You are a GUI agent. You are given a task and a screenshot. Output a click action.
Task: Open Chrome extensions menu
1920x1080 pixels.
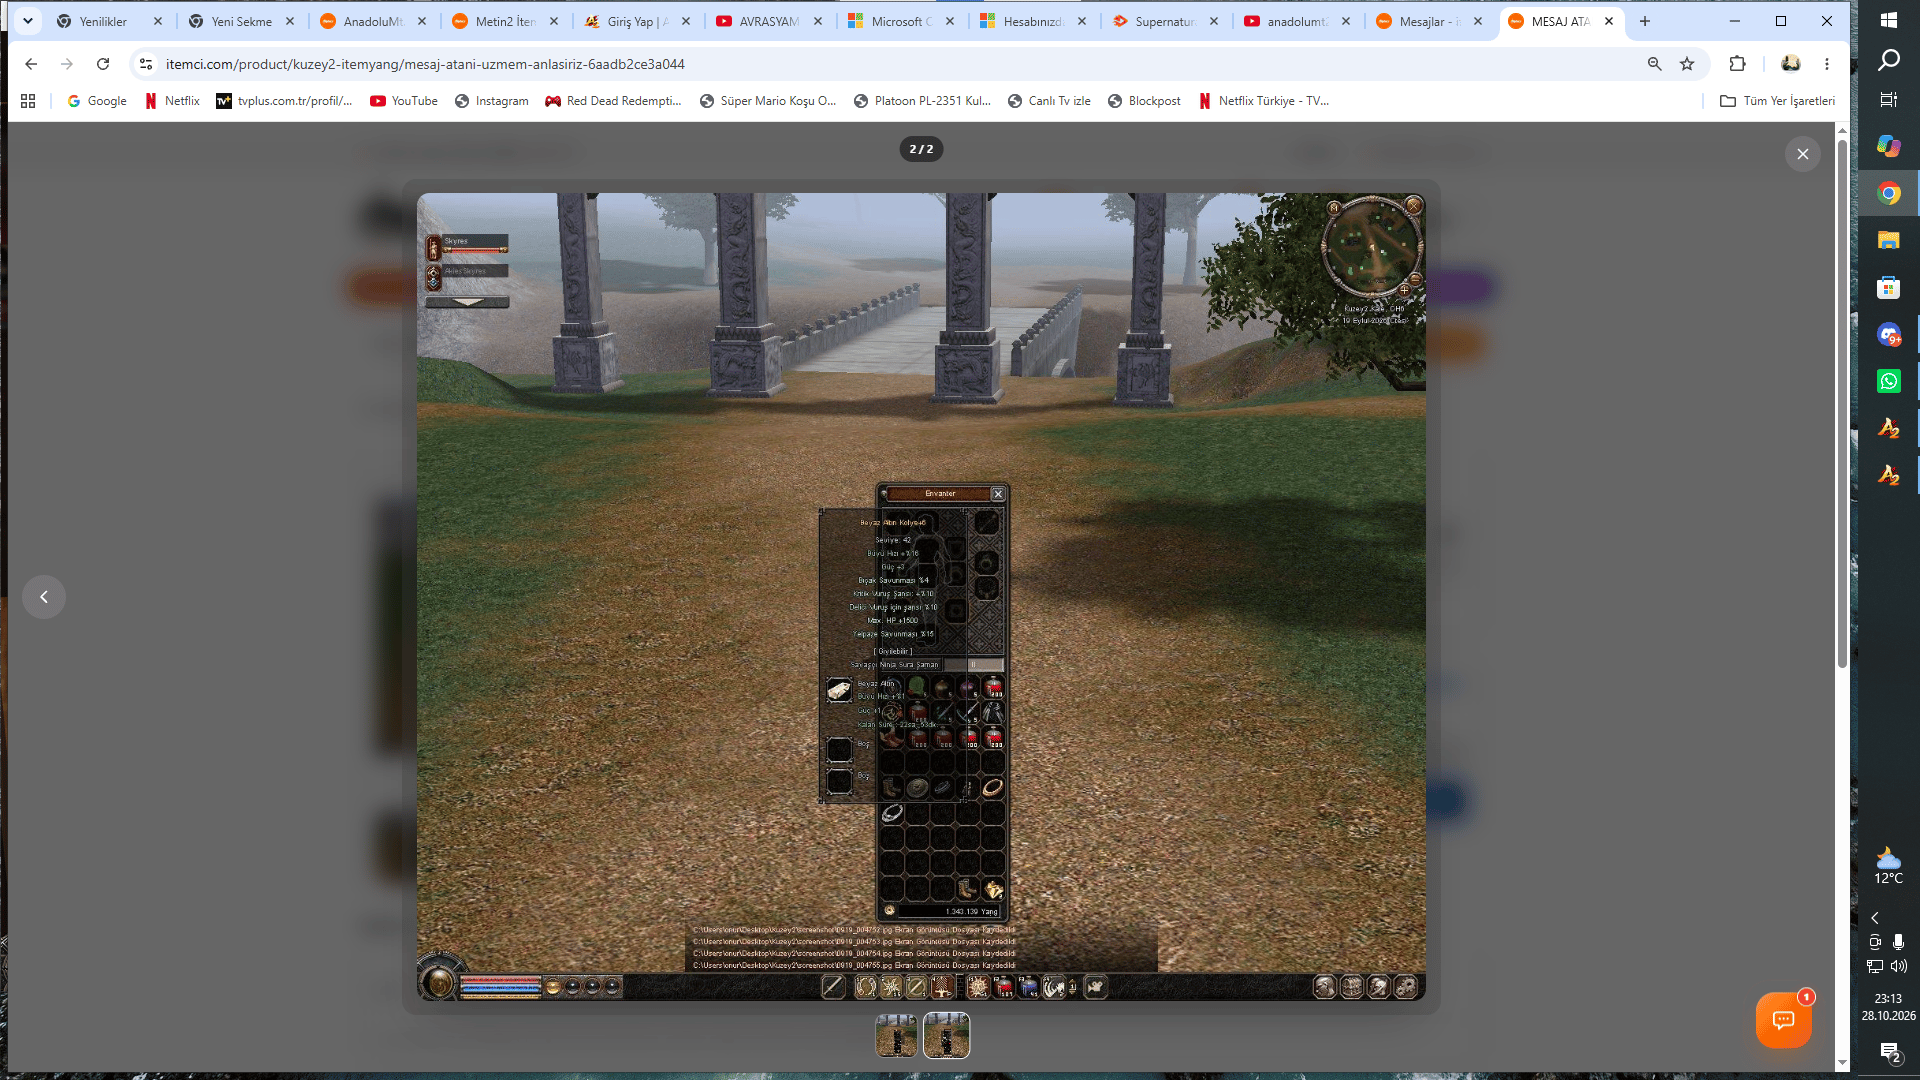[1737, 64]
